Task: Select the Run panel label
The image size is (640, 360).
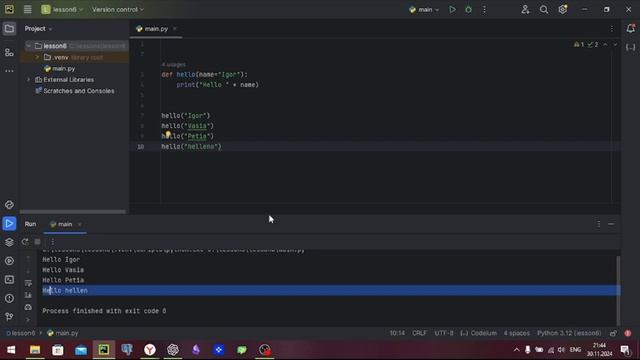Action: (30, 224)
